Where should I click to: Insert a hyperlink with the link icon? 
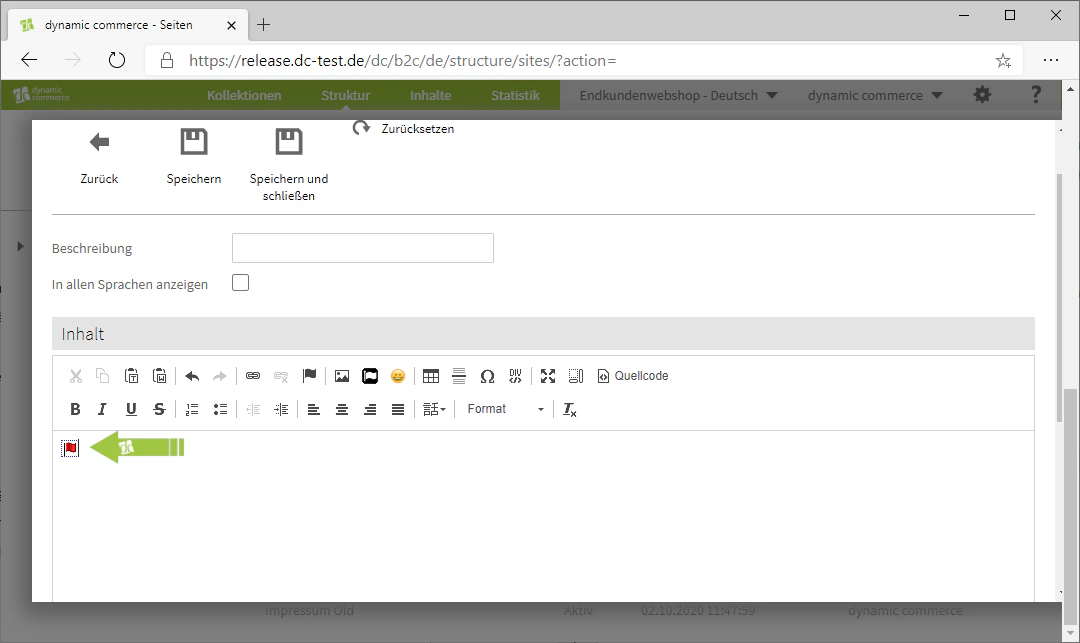(253, 376)
